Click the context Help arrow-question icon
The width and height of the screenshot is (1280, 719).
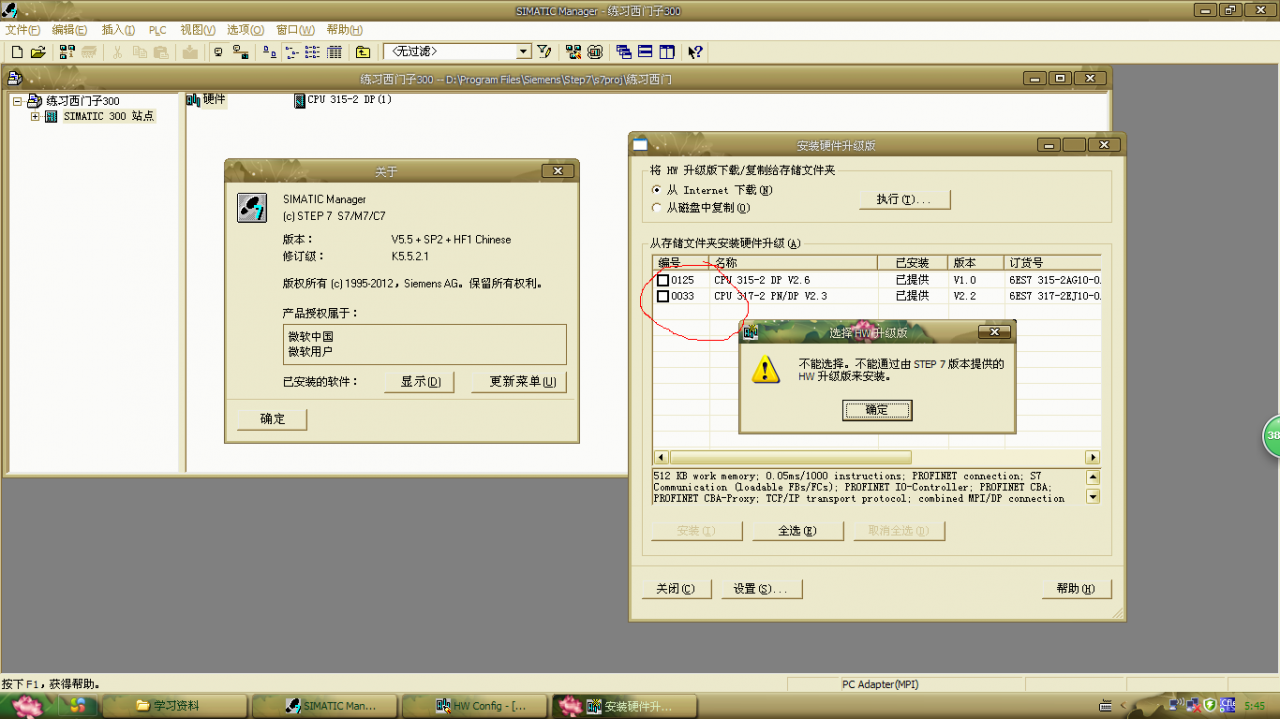click(696, 52)
